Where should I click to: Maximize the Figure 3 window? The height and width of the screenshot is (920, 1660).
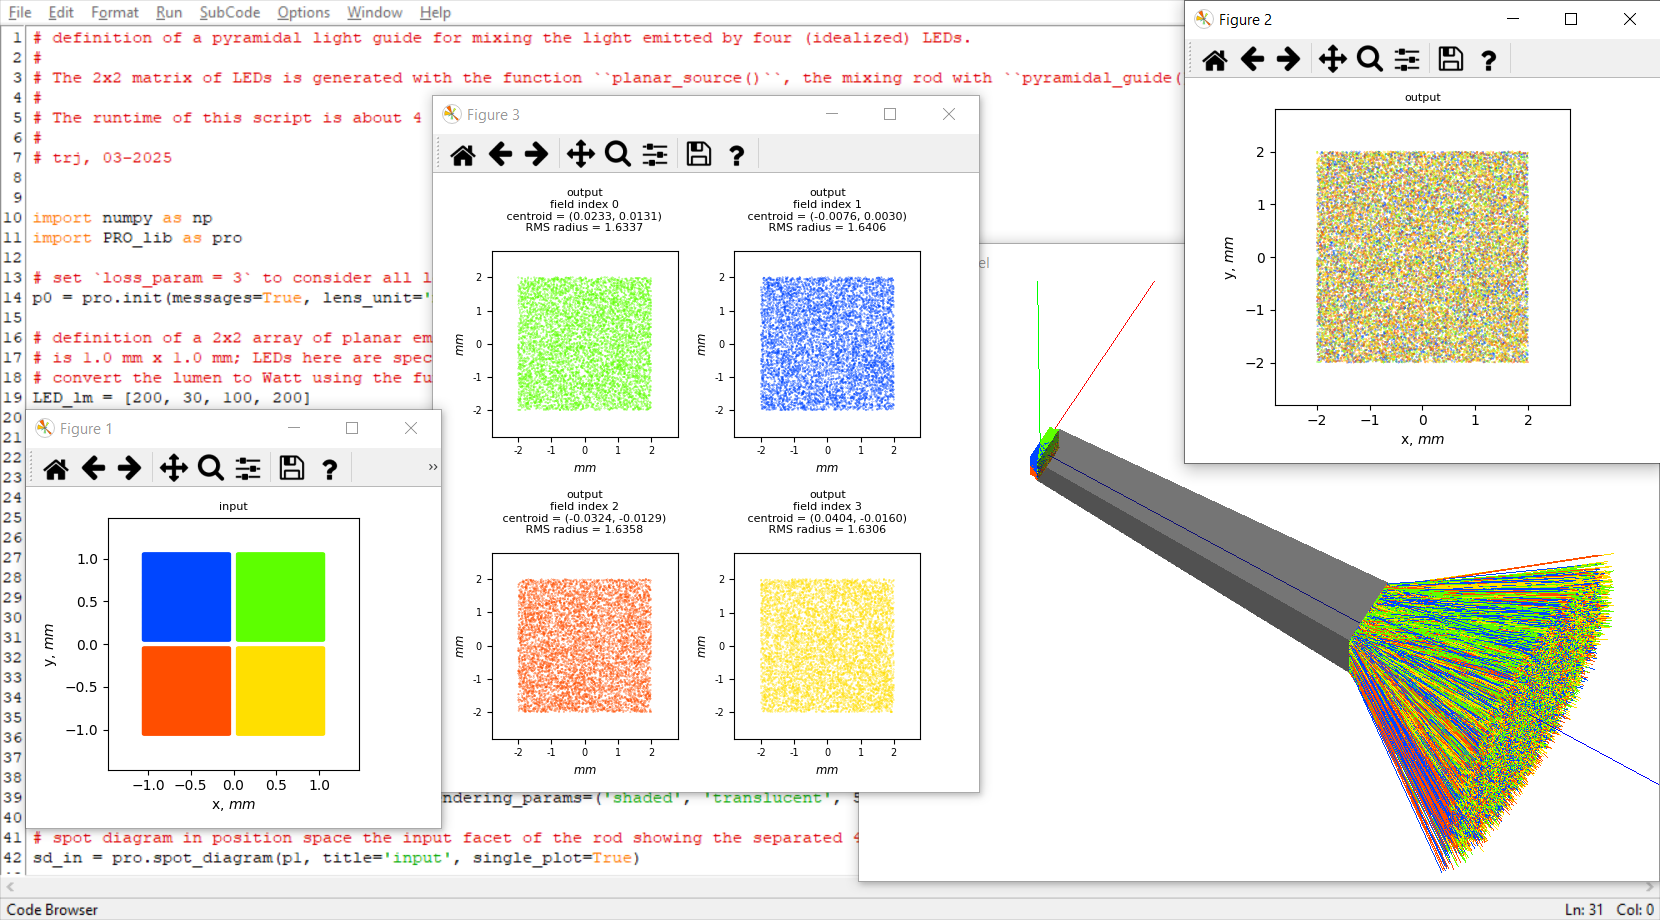(x=890, y=114)
